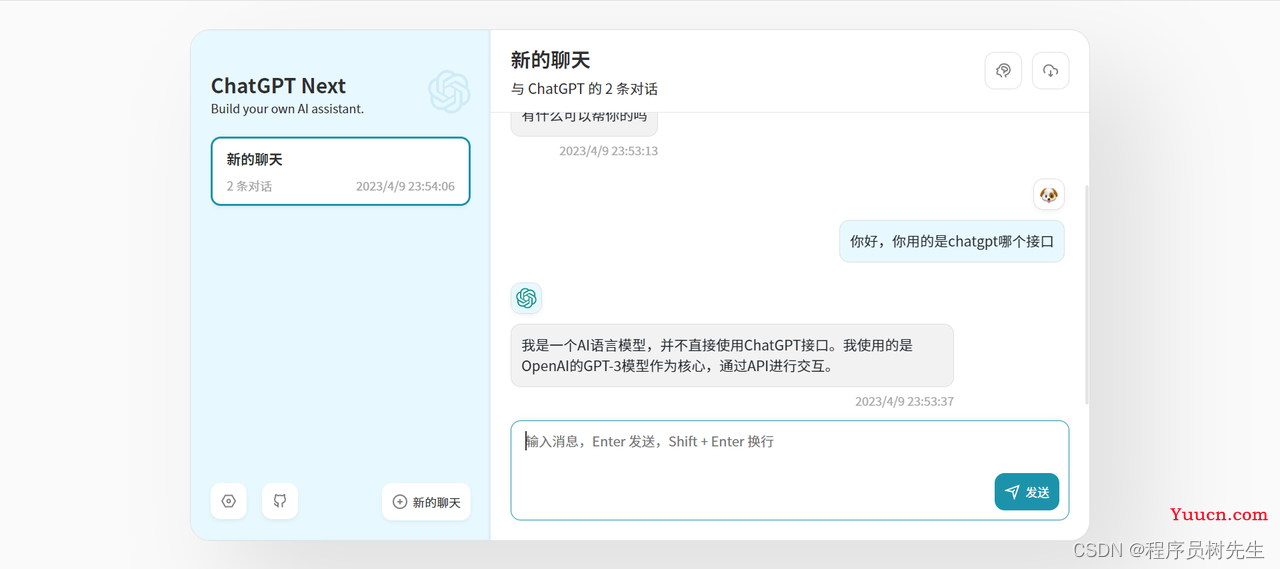The height and width of the screenshot is (569, 1280).
Task: Click the dog user avatar
Action: point(1049,194)
